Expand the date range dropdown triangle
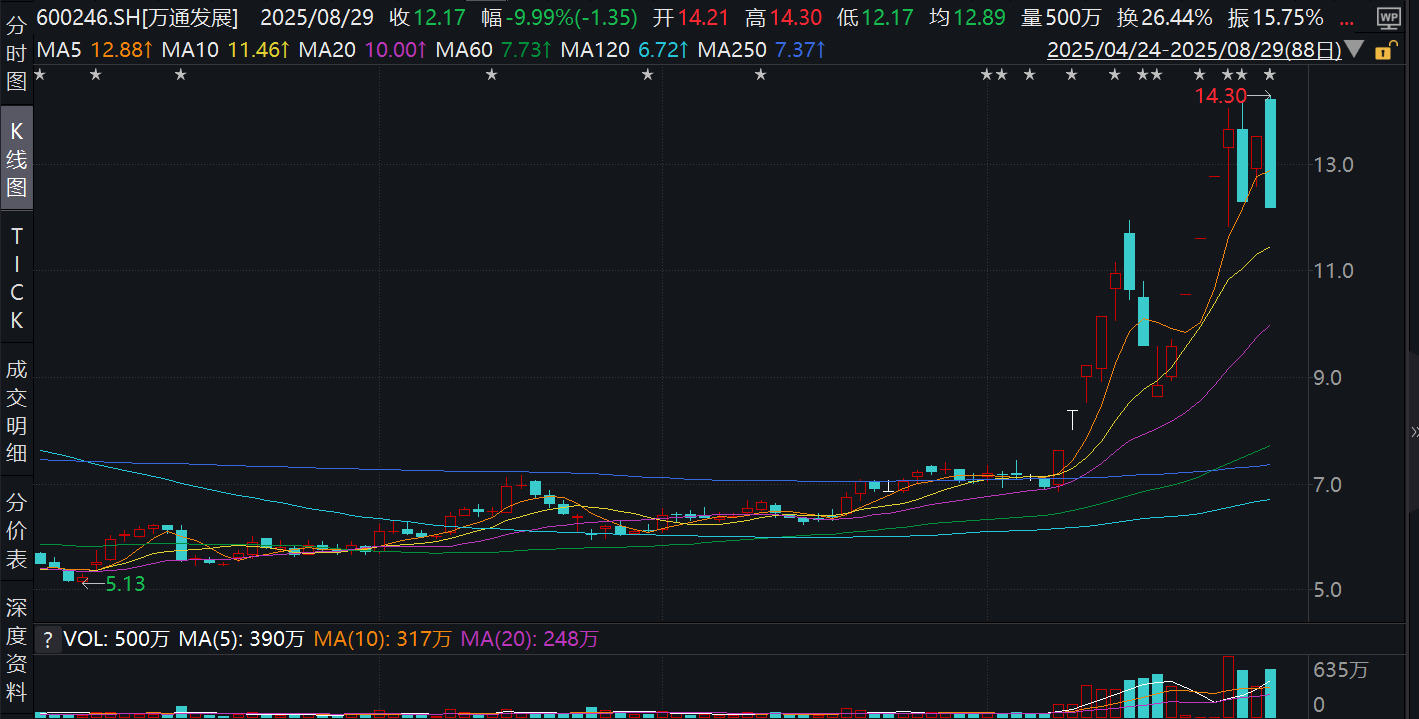1419x719 pixels. (1354, 50)
